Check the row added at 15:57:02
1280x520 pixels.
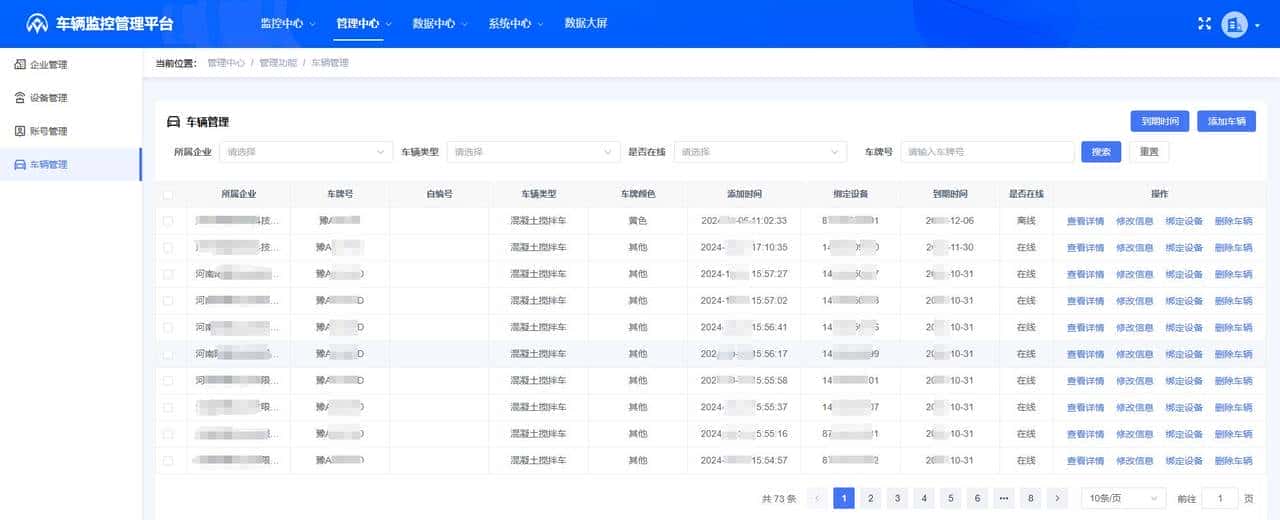168,301
